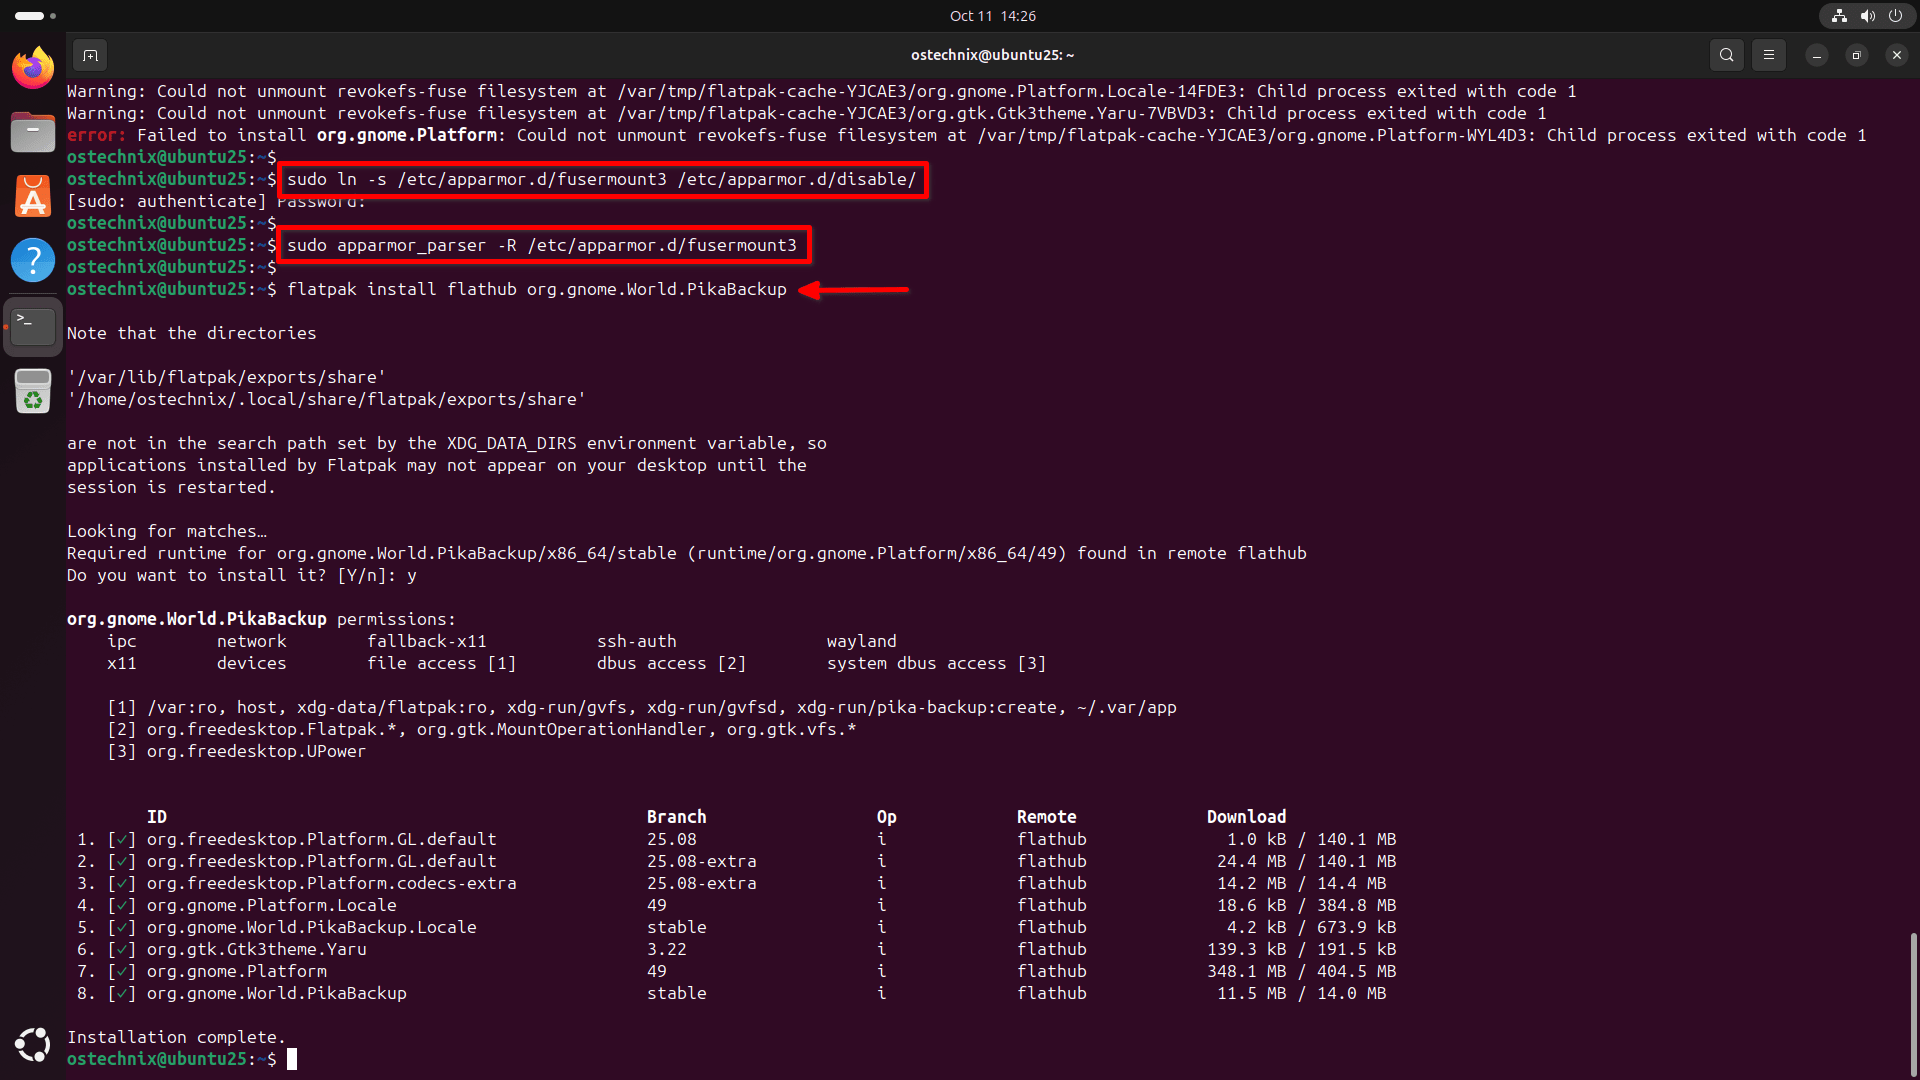Image resolution: width=1920 pixels, height=1080 pixels.
Task: Open the Files app from the dock
Action: pos(33,131)
